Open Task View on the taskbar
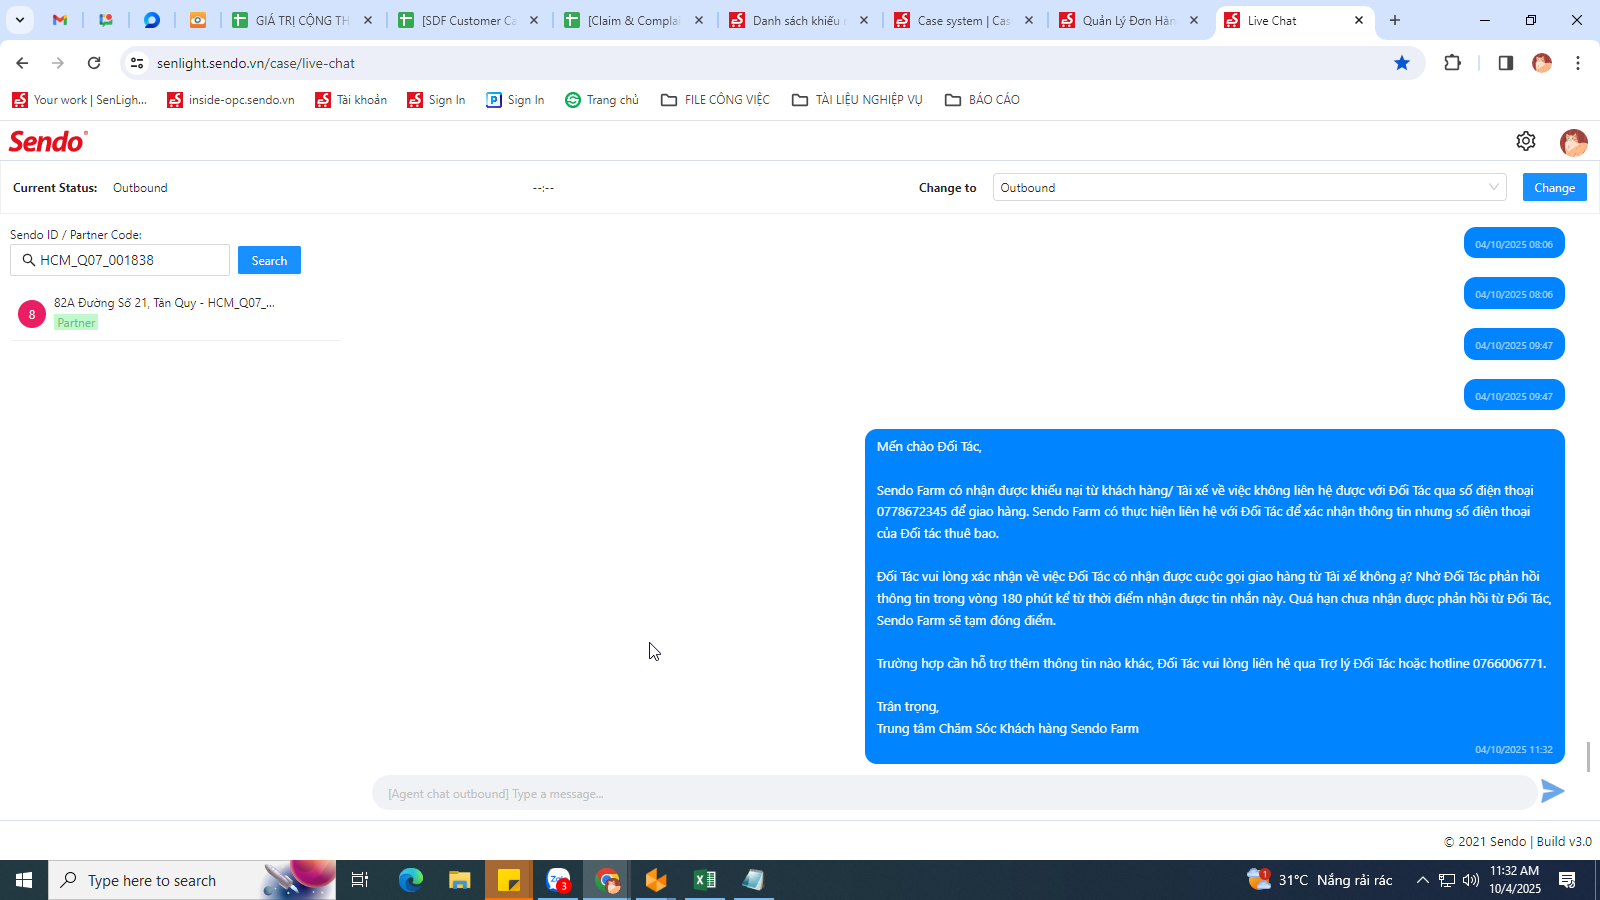1600x900 pixels. coord(360,880)
